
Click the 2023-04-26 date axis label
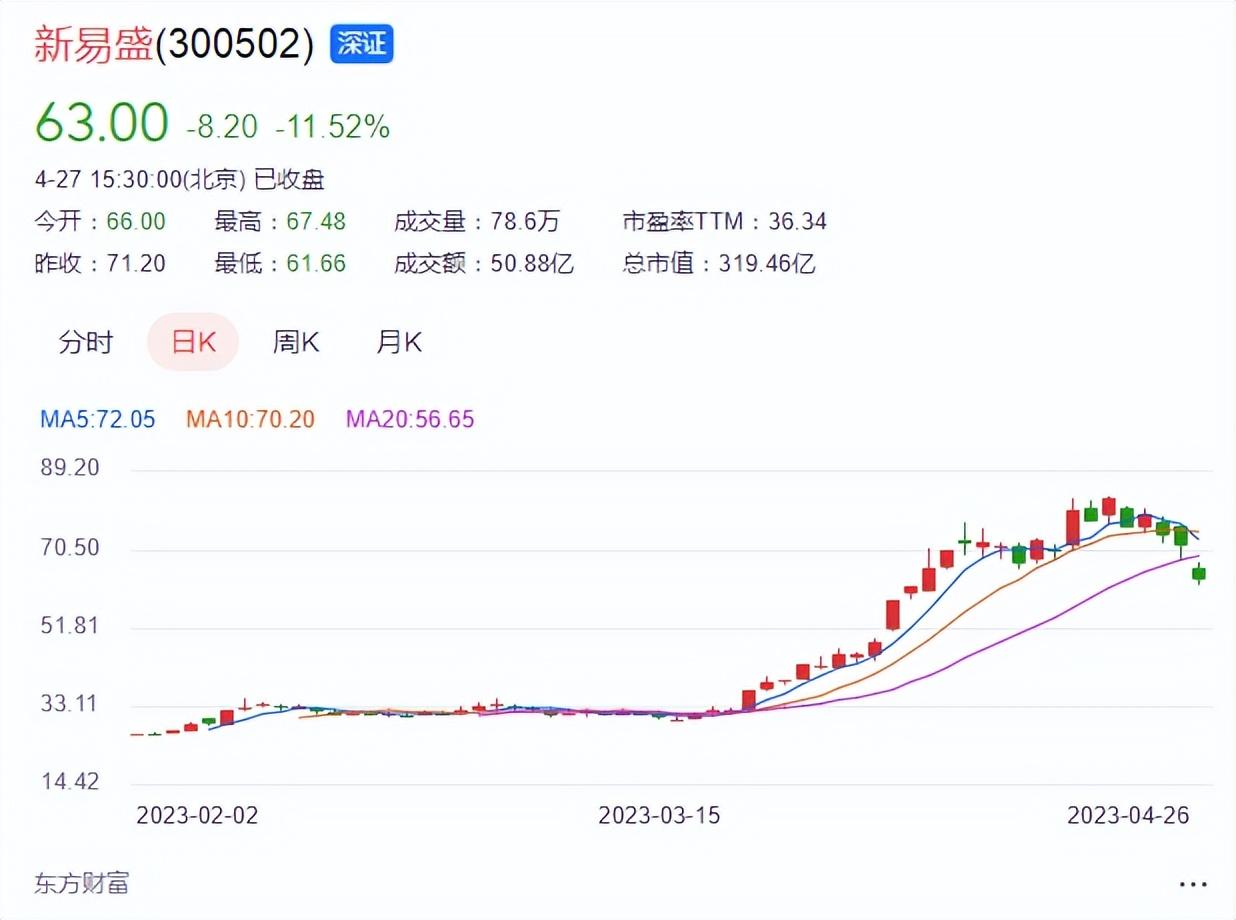pos(1129,815)
